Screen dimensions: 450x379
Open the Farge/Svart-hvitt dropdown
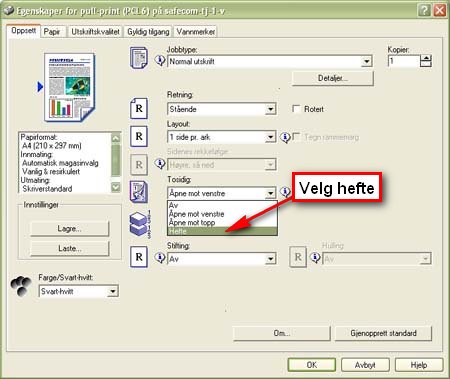pyautogui.click(x=113, y=292)
